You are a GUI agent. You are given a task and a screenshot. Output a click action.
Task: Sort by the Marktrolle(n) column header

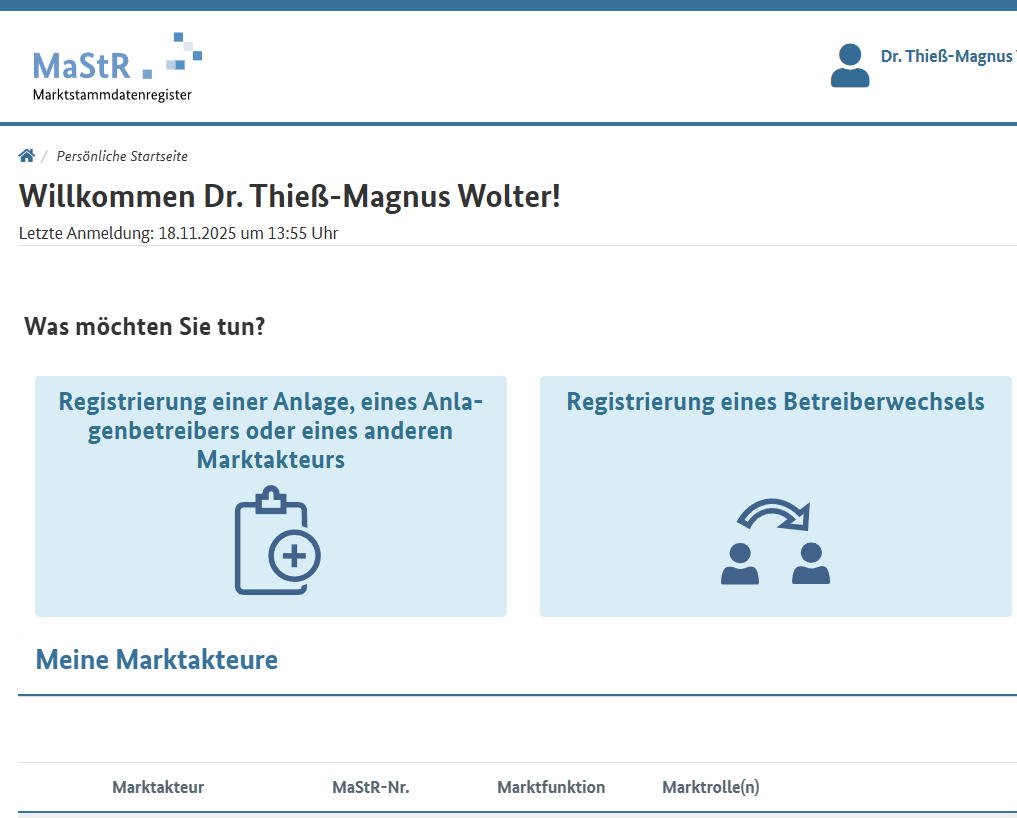(710, 787)
